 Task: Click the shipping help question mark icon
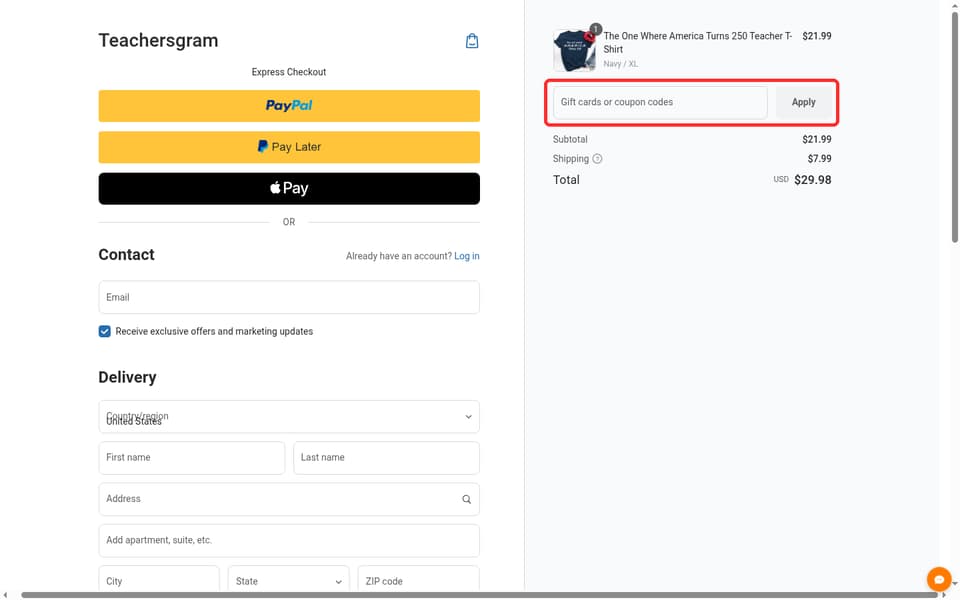[597, 159]
